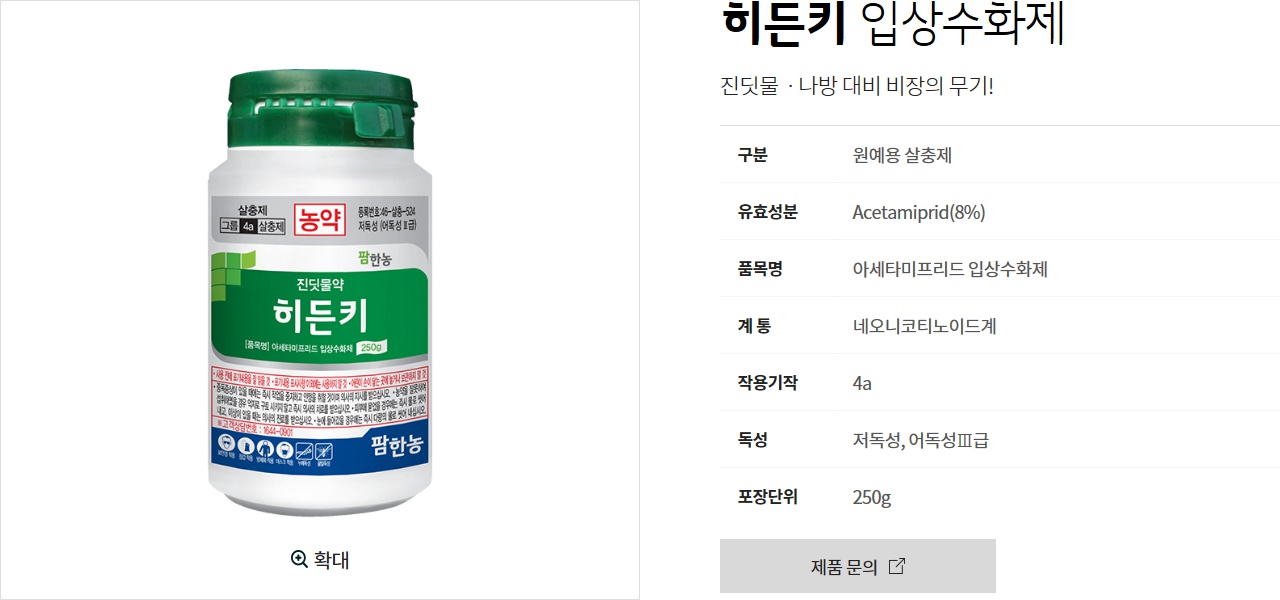
Task: Click the 네오니코티노이드계 classification value
Action: tap(924, 326)
